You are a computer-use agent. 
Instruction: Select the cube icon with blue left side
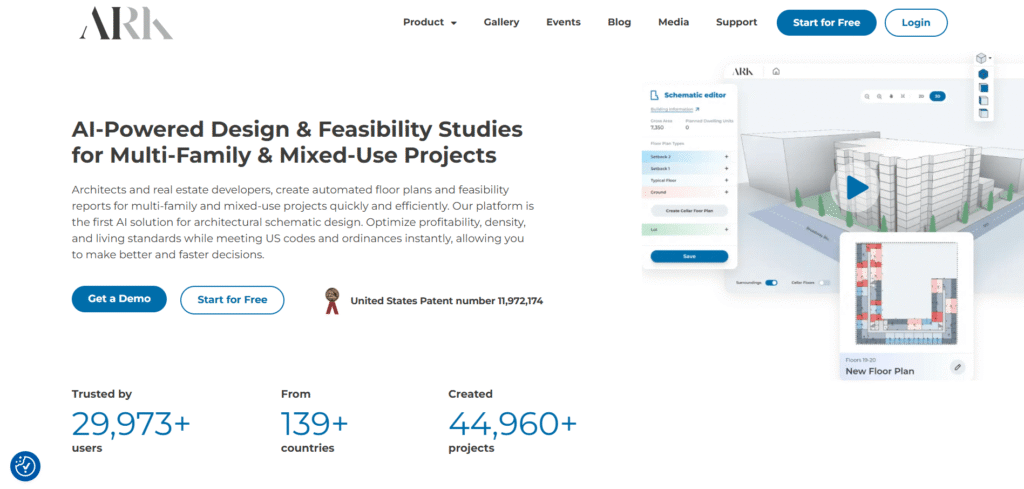click(984, 101)
